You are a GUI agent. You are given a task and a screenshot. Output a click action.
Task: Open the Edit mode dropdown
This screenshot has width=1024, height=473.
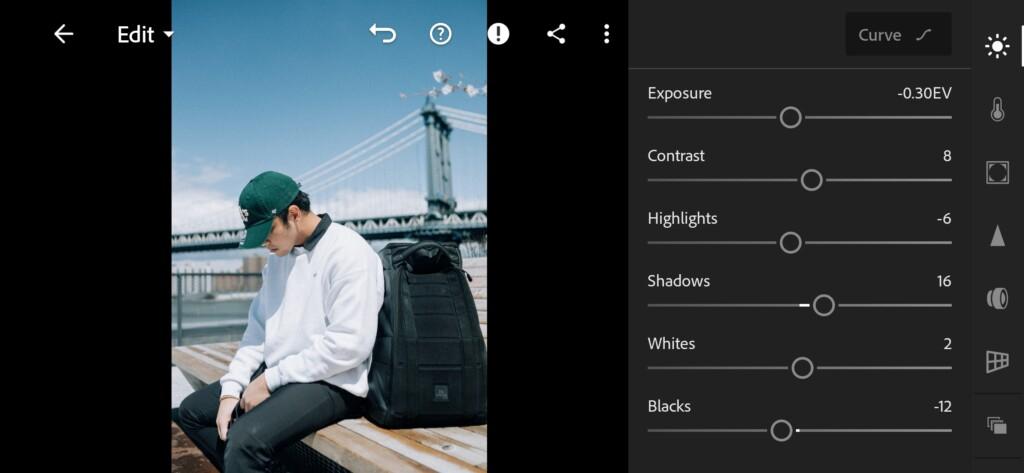[x=146, y=35]
